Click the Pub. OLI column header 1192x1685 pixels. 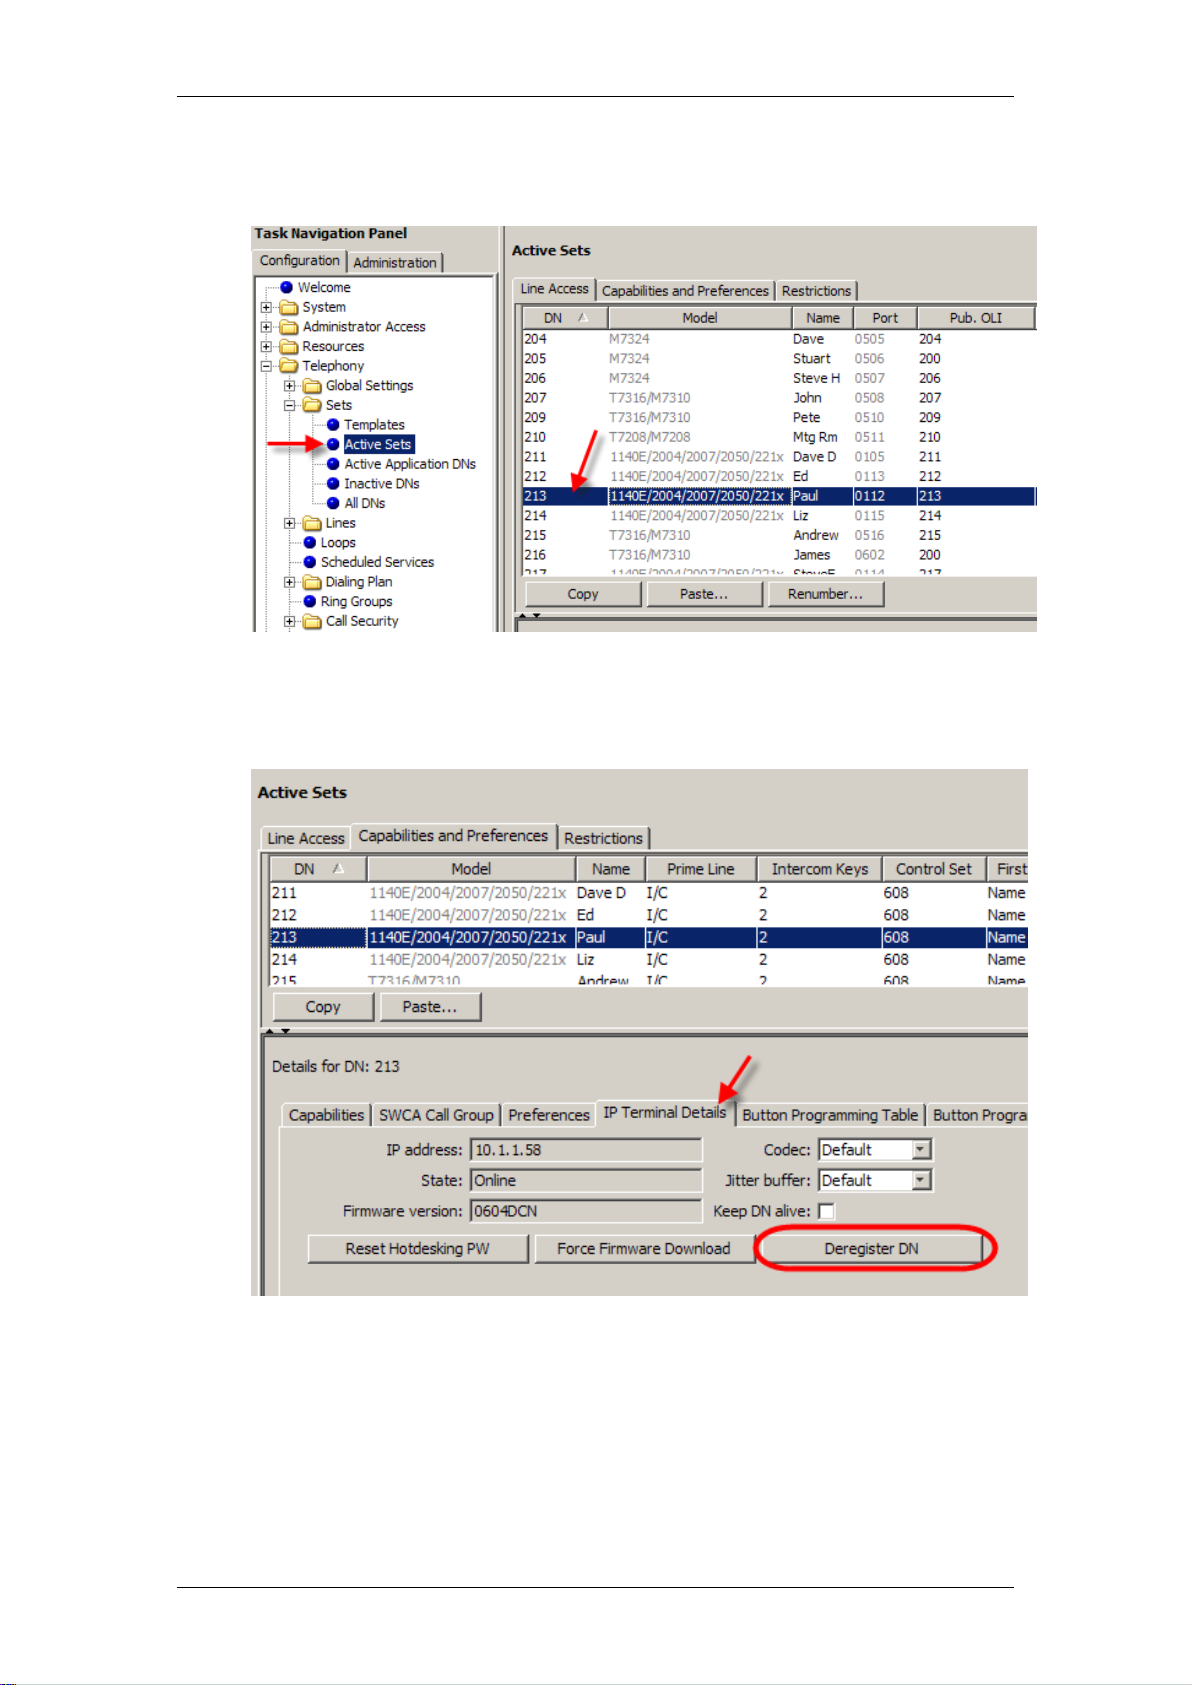pyautogui.click(x=976, y=318)
